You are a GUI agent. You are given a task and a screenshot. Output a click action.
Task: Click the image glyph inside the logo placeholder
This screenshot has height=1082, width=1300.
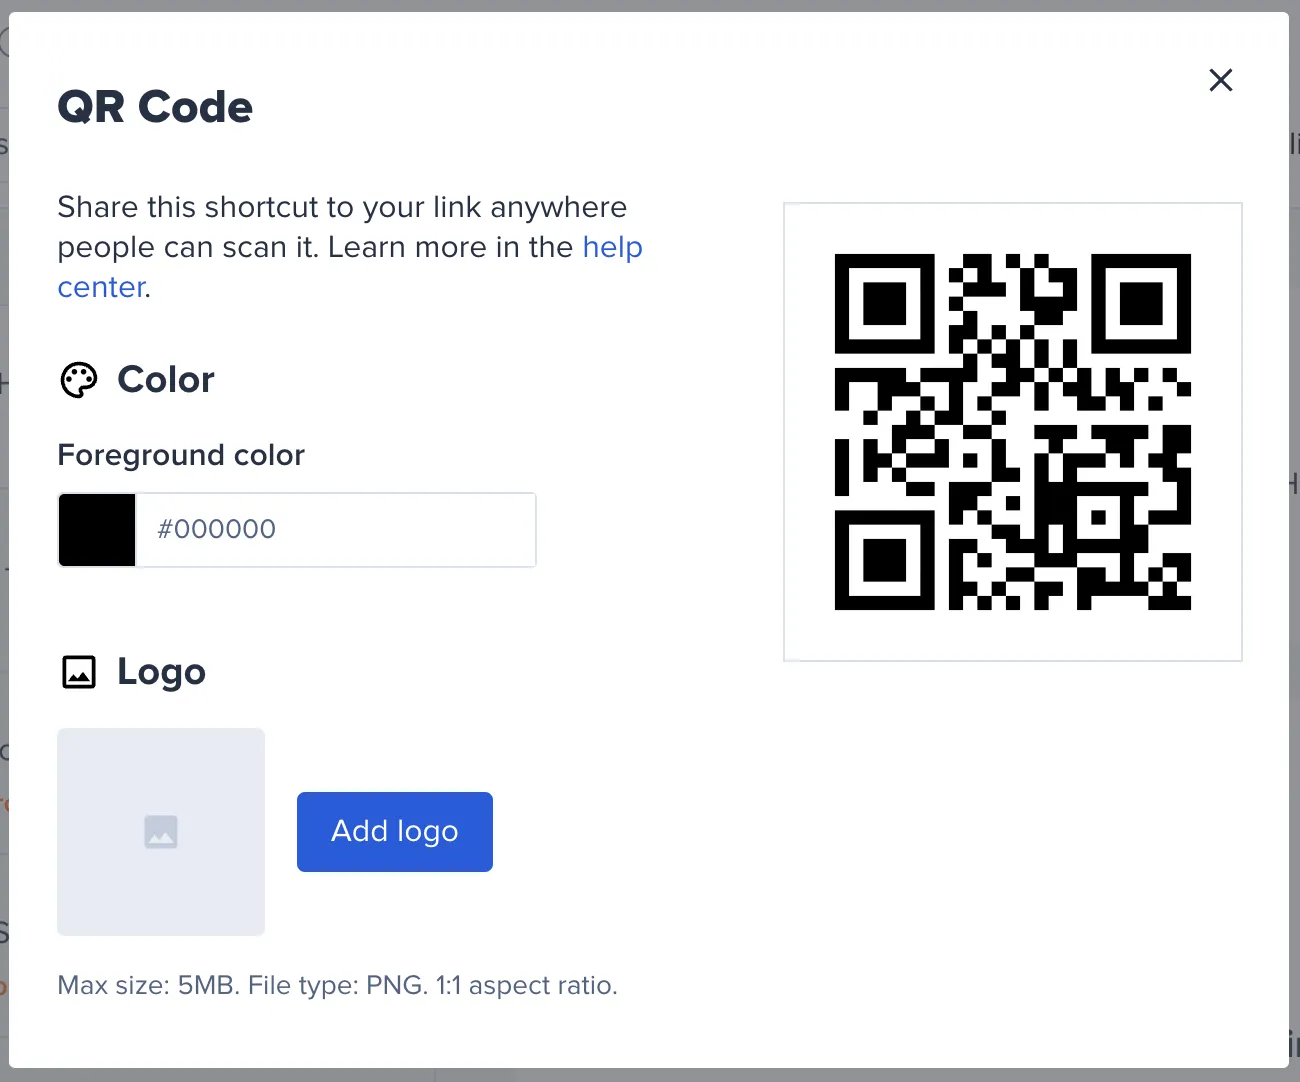point(161,831)
